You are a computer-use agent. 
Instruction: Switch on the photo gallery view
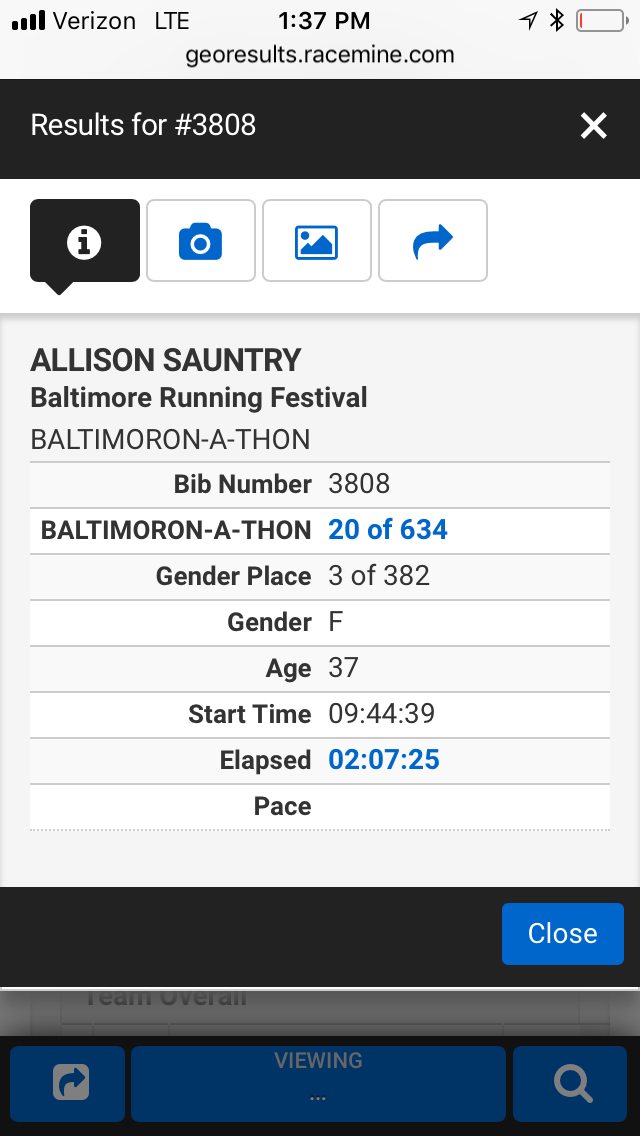[316, 240]
